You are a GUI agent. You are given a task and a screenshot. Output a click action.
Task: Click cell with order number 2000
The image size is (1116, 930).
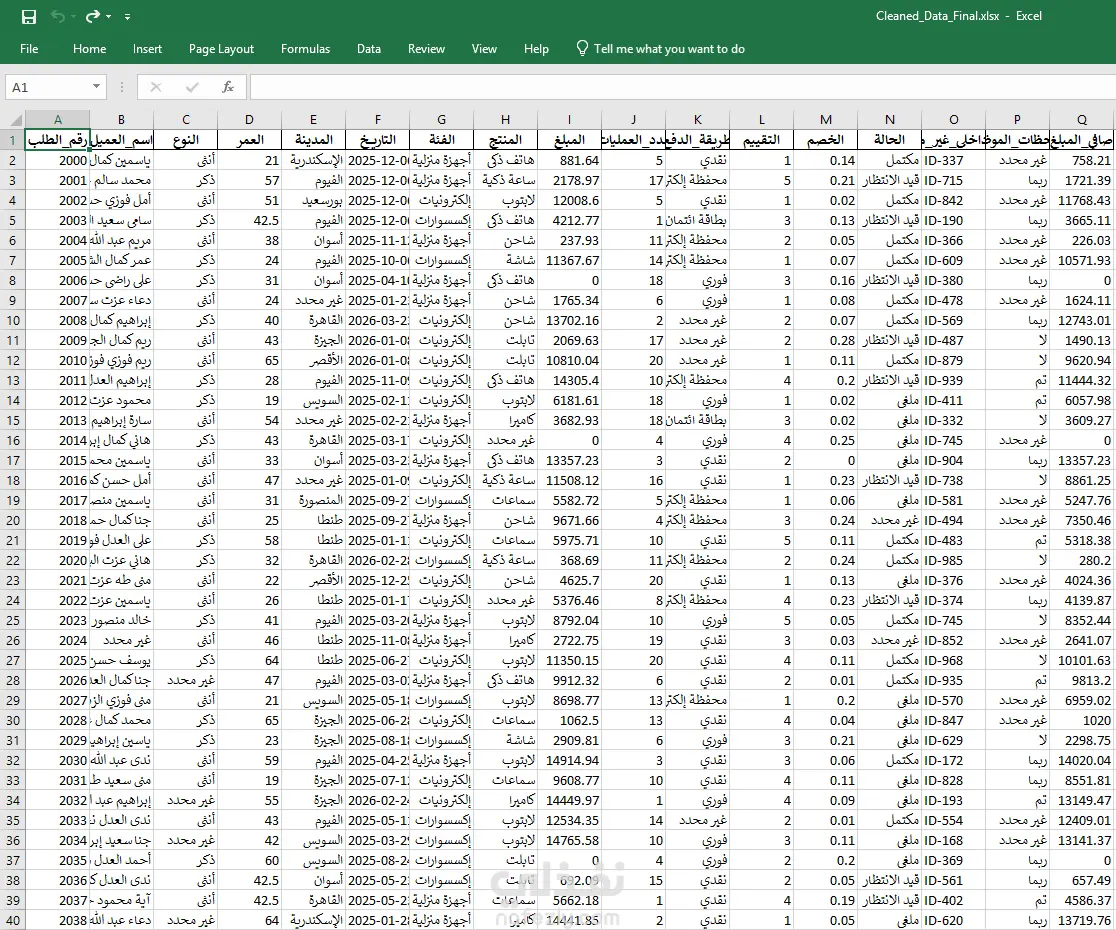[x=58, y=161]
